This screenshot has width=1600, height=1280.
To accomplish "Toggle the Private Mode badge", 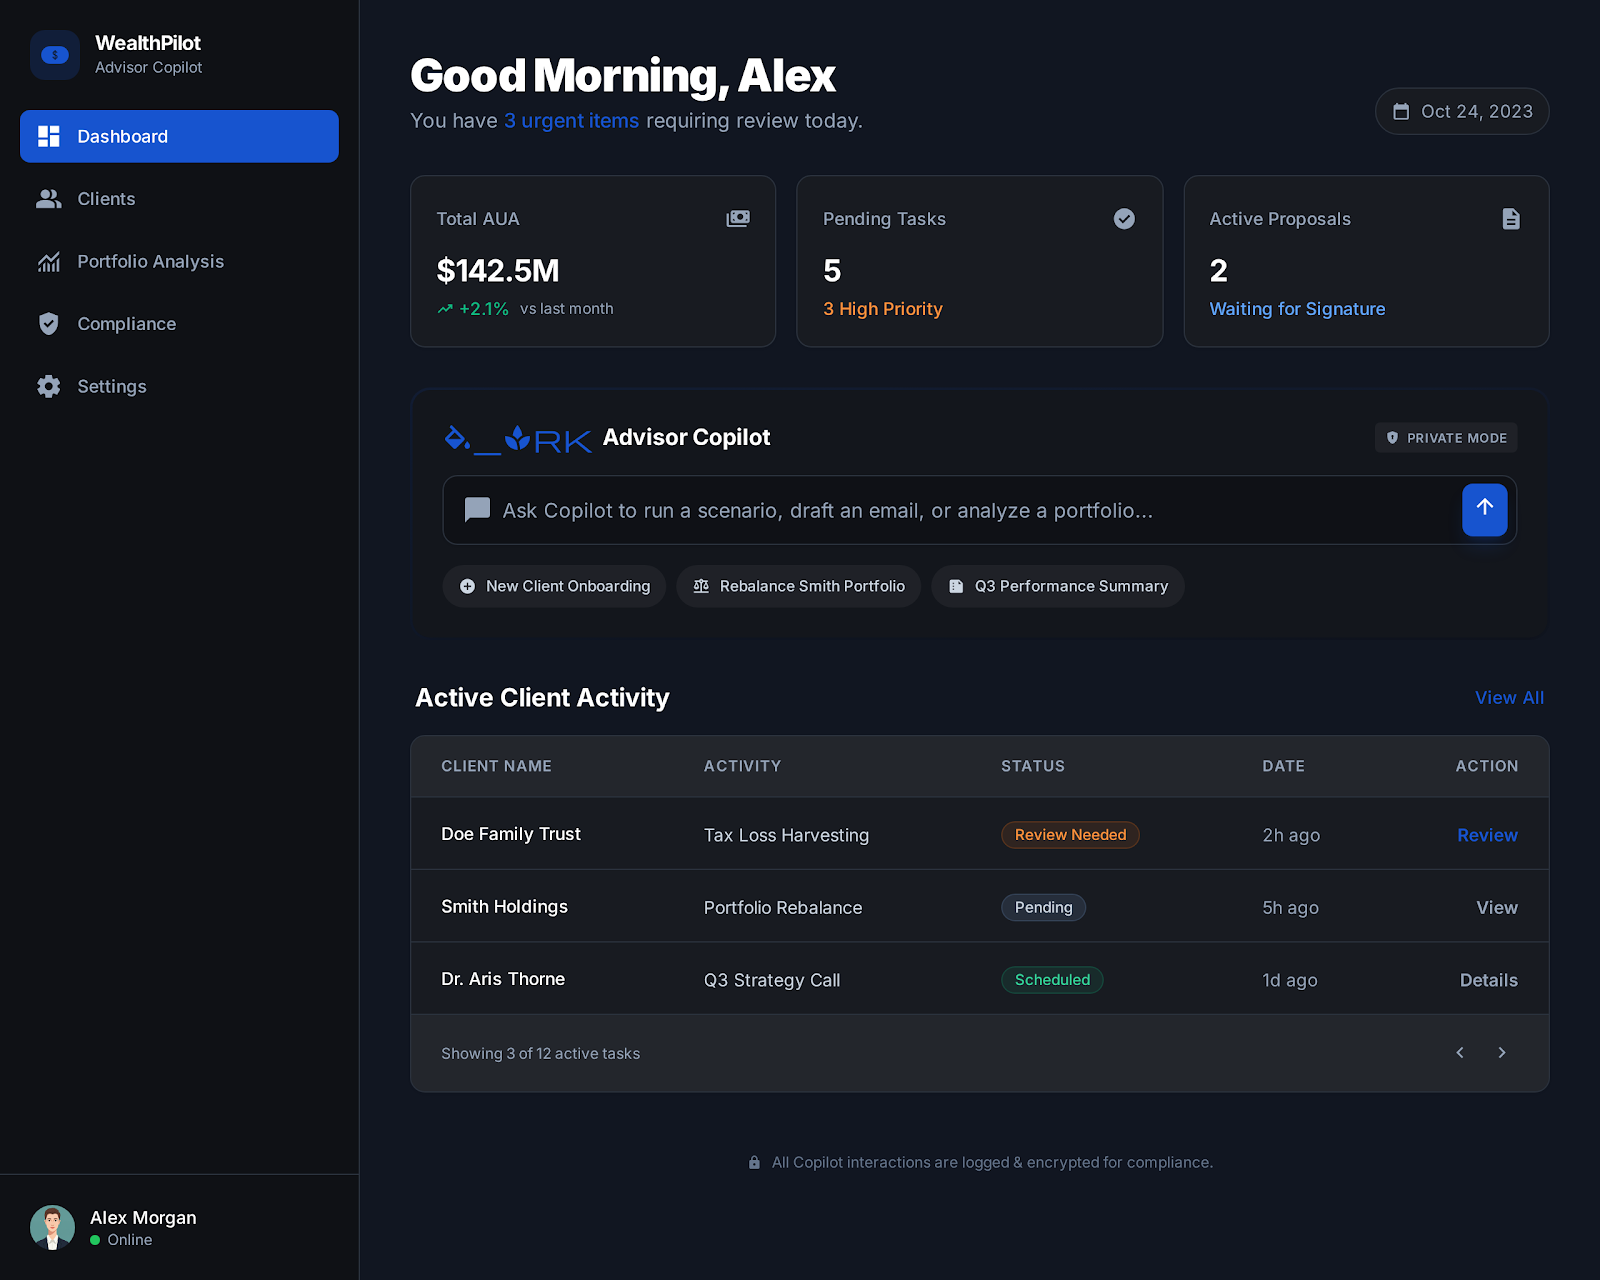I will point(1446,438).
